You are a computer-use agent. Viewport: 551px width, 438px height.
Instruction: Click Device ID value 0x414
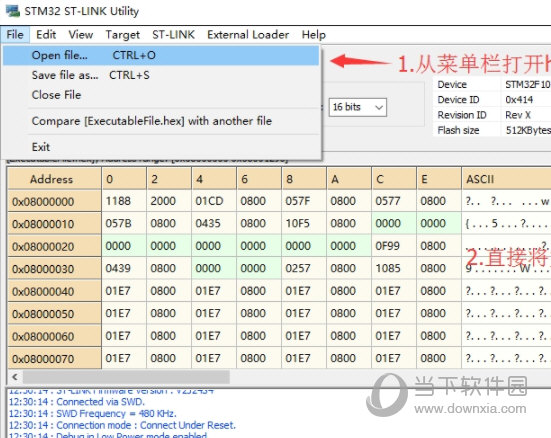(x=519, y=100)
